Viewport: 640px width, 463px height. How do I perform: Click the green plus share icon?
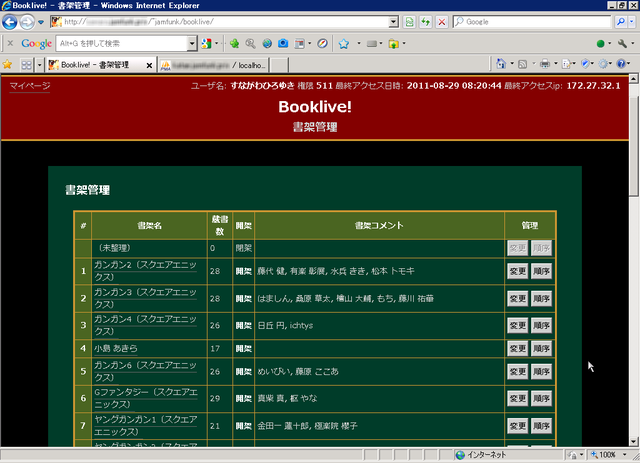234,43
